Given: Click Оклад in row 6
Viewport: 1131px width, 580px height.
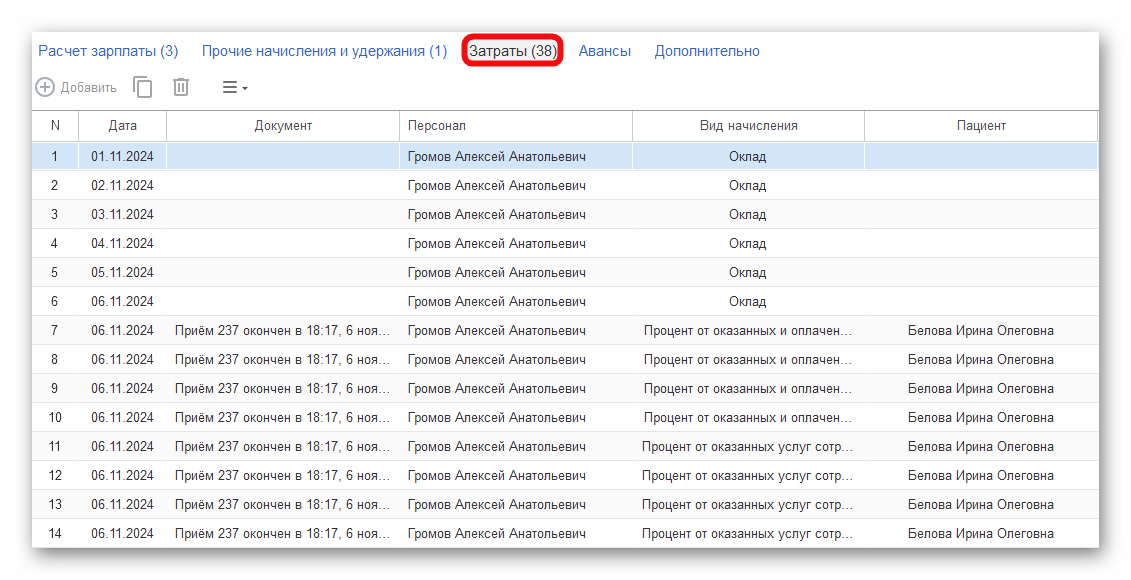Looking at the screenshot, I should 747,302.
